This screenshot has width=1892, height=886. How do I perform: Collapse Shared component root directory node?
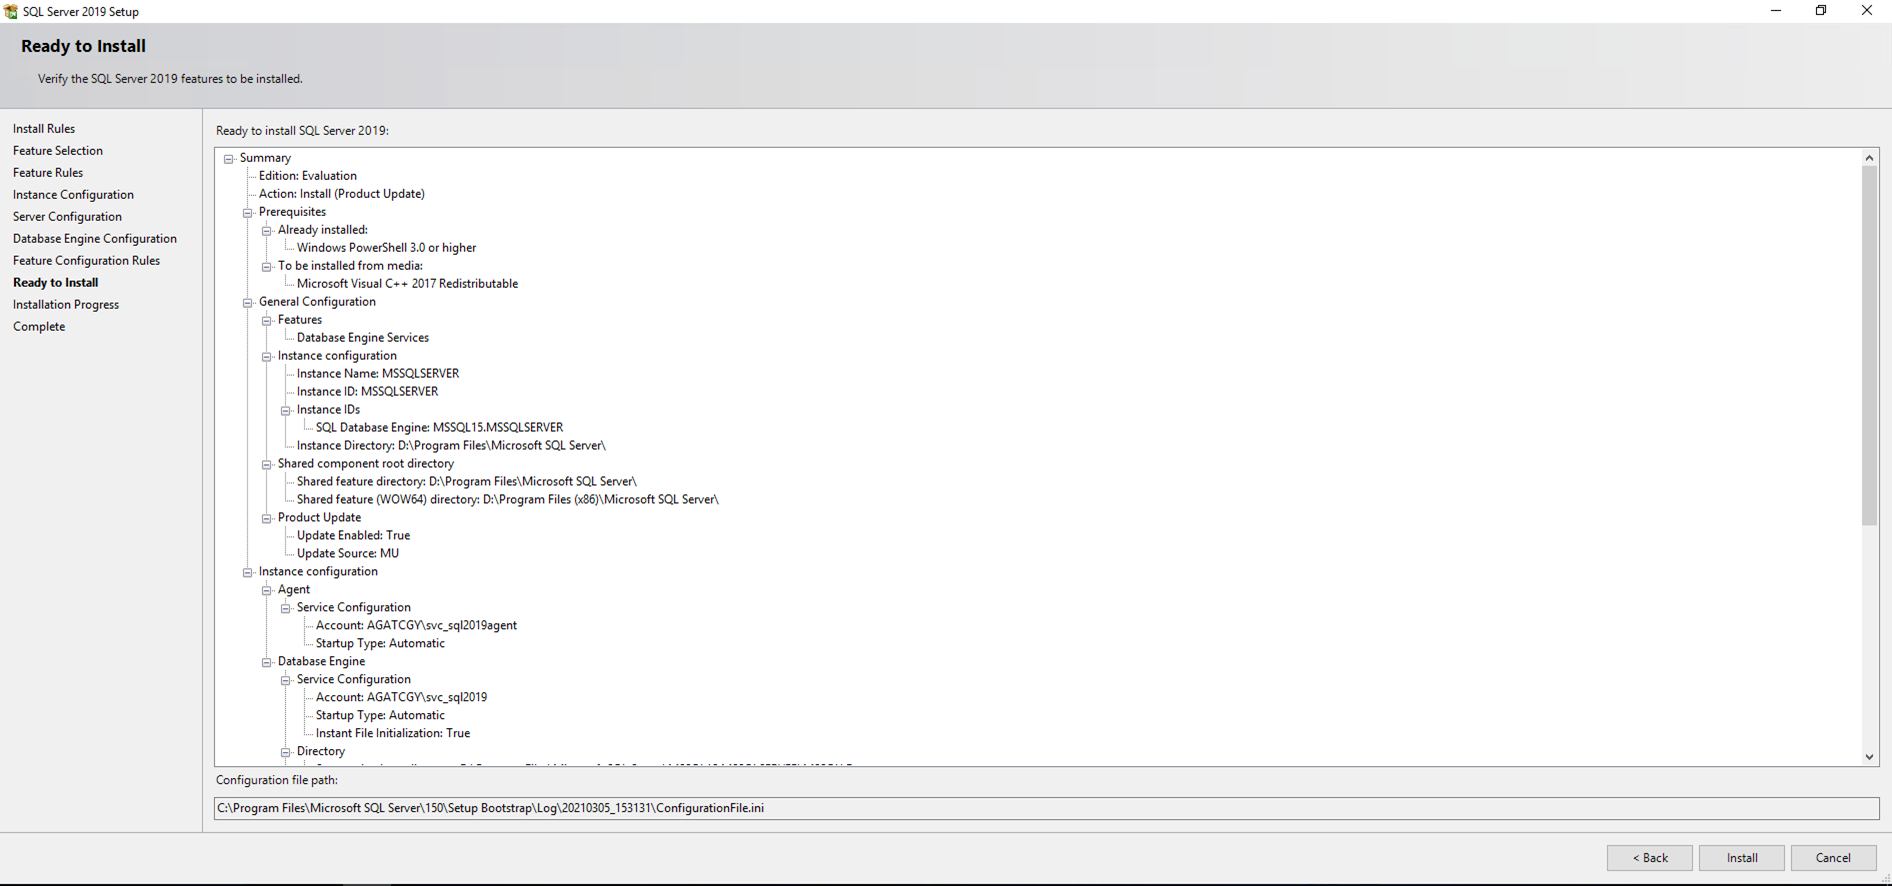pos(267,464)
